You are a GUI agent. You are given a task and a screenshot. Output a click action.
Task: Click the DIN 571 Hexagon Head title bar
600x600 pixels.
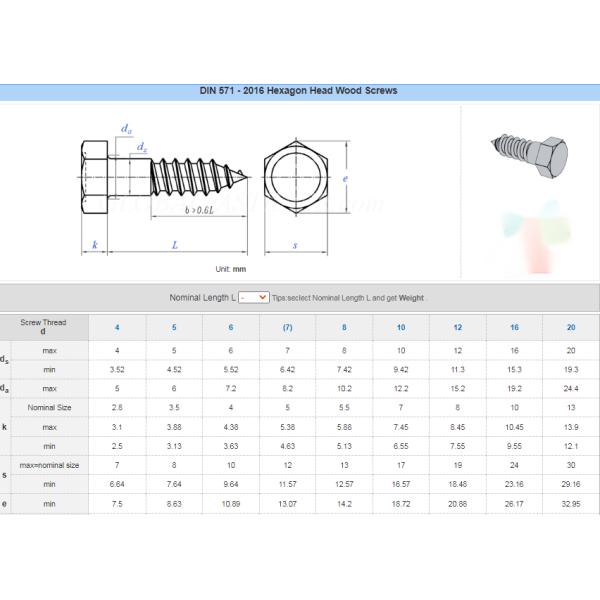tap(300, 91)
